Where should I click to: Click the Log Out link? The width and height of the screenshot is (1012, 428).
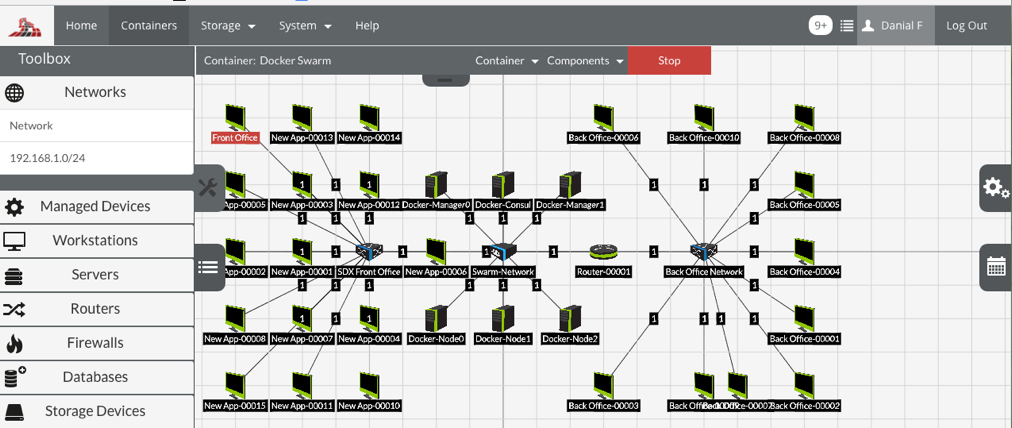pos(966,26)
